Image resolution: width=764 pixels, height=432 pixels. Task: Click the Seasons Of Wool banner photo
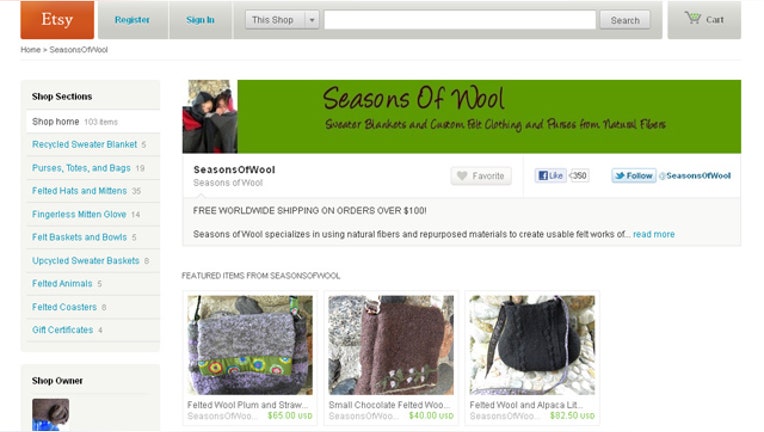(210, 116)
